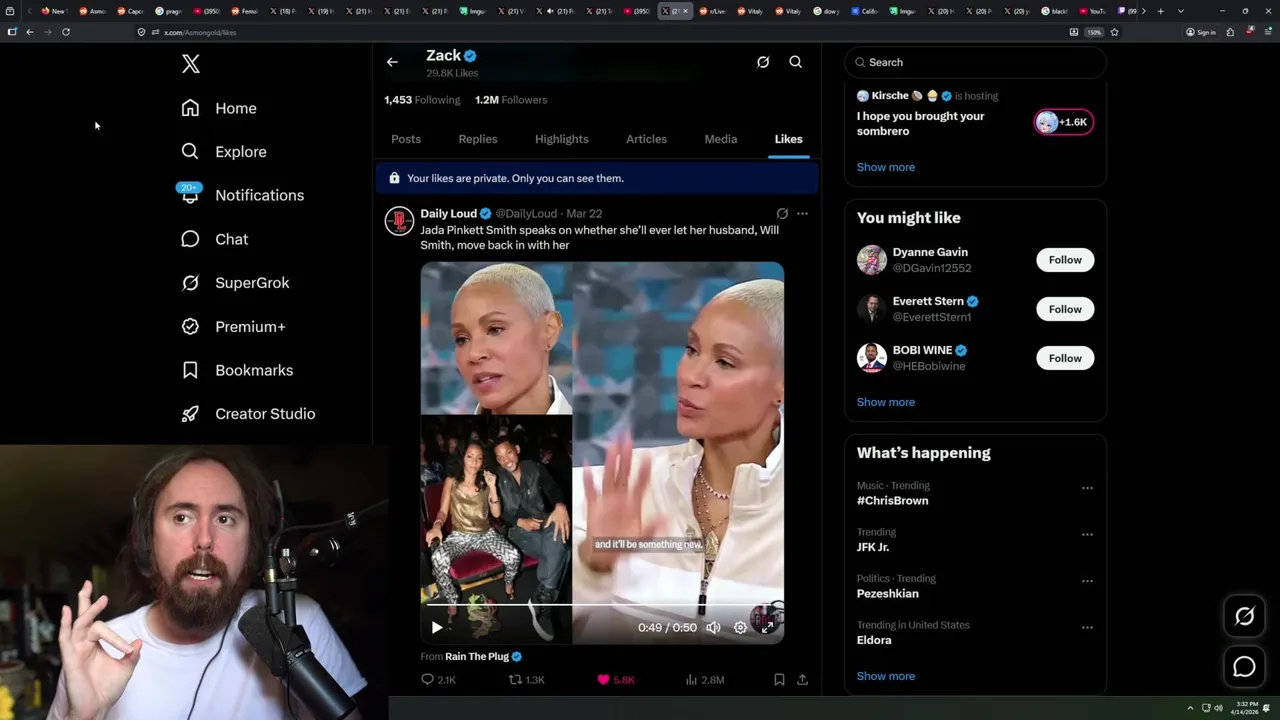
Task: Open the #ChrisBrown trend
Action: pyautogui.click(x=893, y=500)
